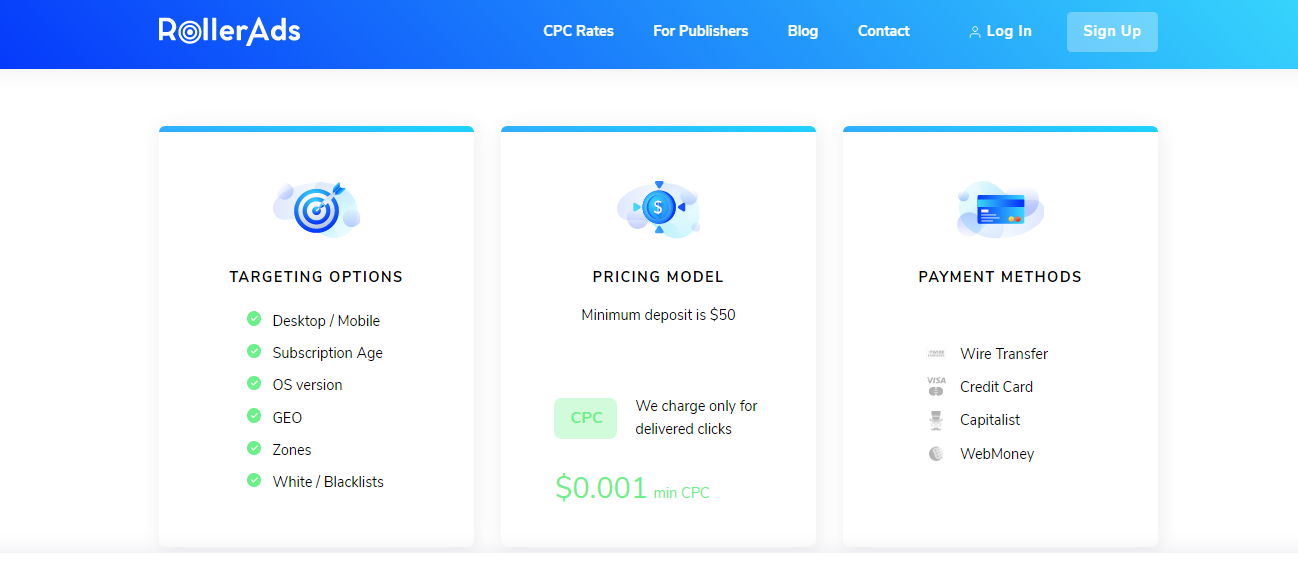Open the CPC Rates menu item
The width and height of the screenshot is (1298, 565).
click(578, 31)
